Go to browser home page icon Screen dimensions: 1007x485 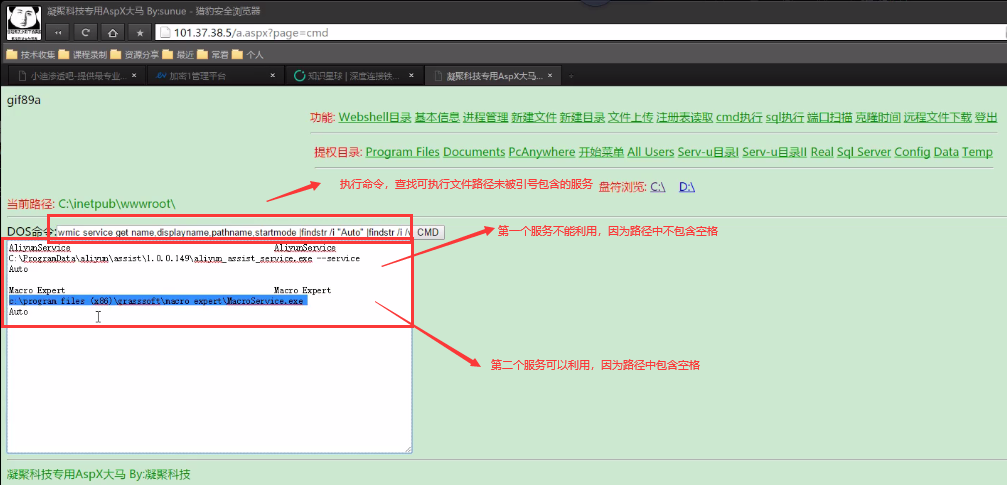(x=113, y=31)
